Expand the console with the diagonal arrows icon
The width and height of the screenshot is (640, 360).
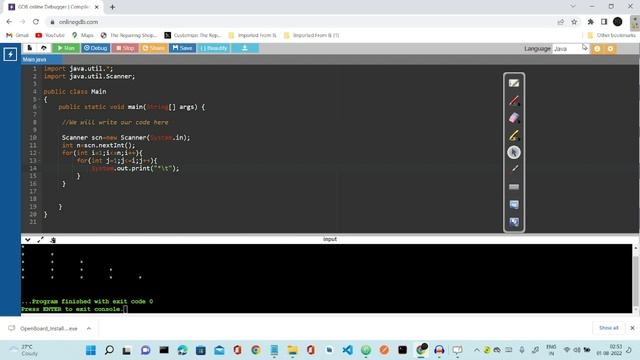click(40, 240)
